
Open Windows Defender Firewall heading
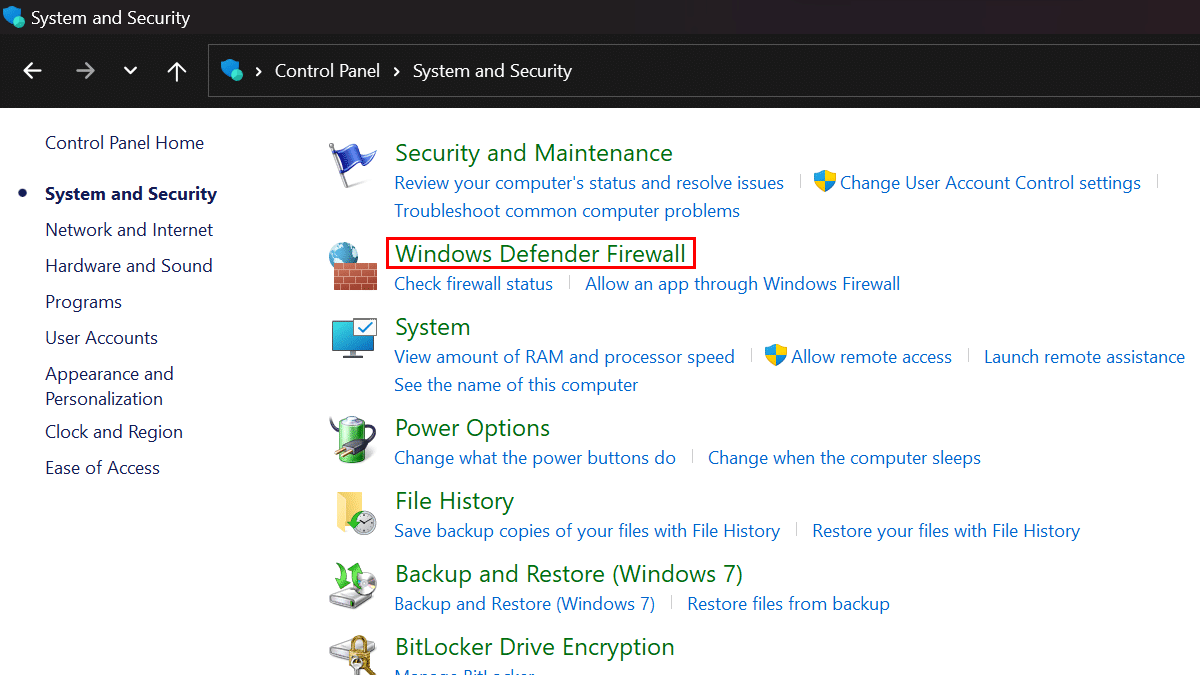[541, 254]
